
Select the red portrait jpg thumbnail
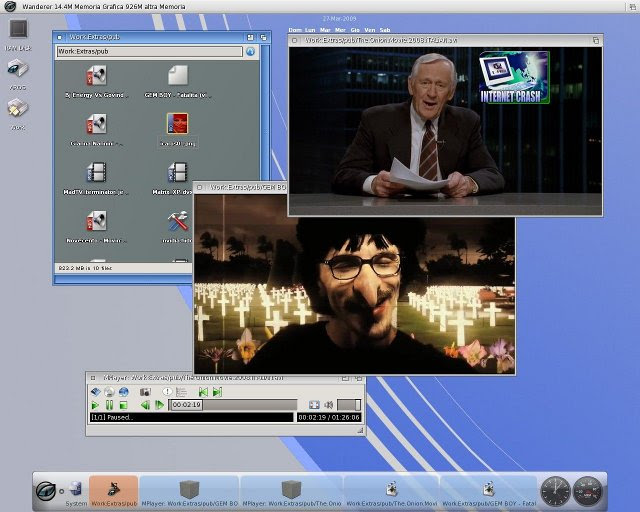pos(178,124)
